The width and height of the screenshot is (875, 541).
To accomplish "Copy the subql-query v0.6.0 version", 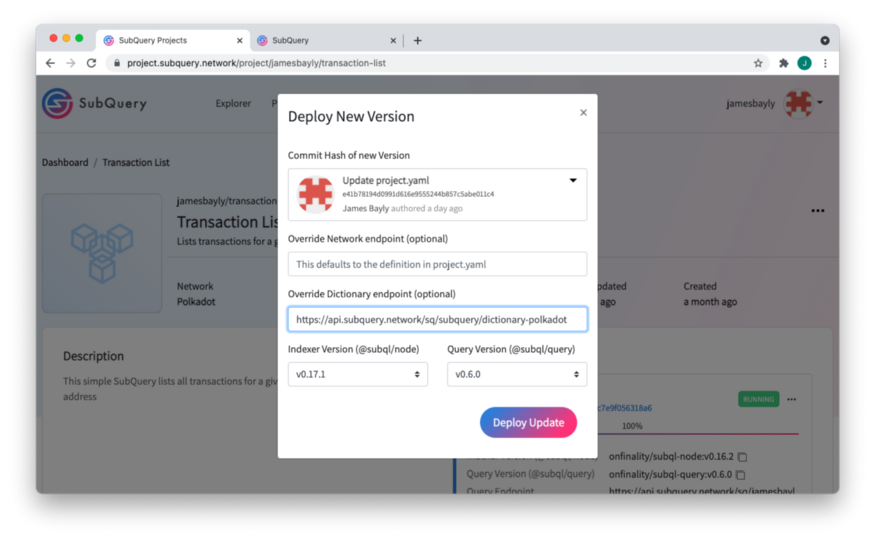I will [741, 475].
